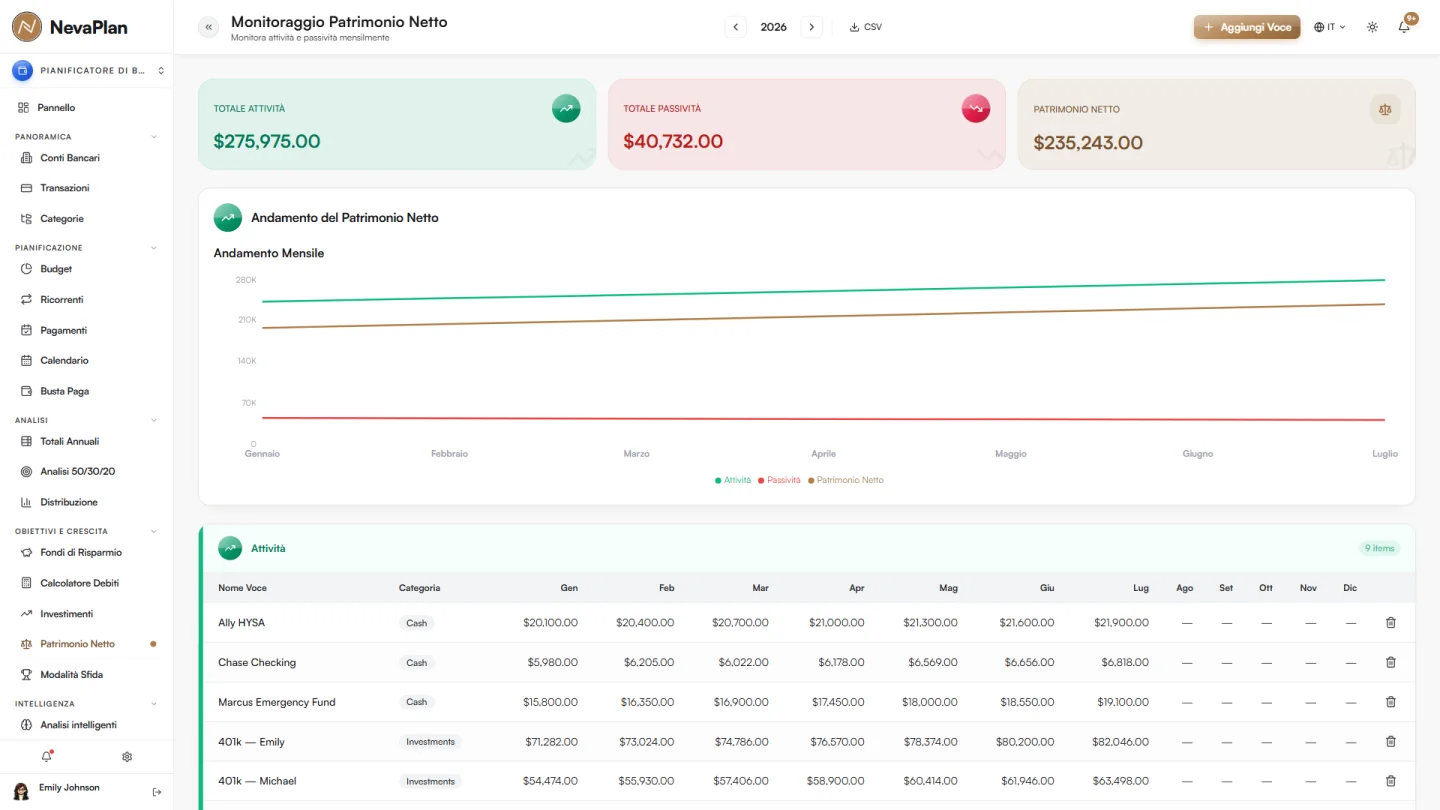Click the Calcolatore Debiti calculator icon
The height and width of the screenshot is (810, 1440).
coord(27,583)
